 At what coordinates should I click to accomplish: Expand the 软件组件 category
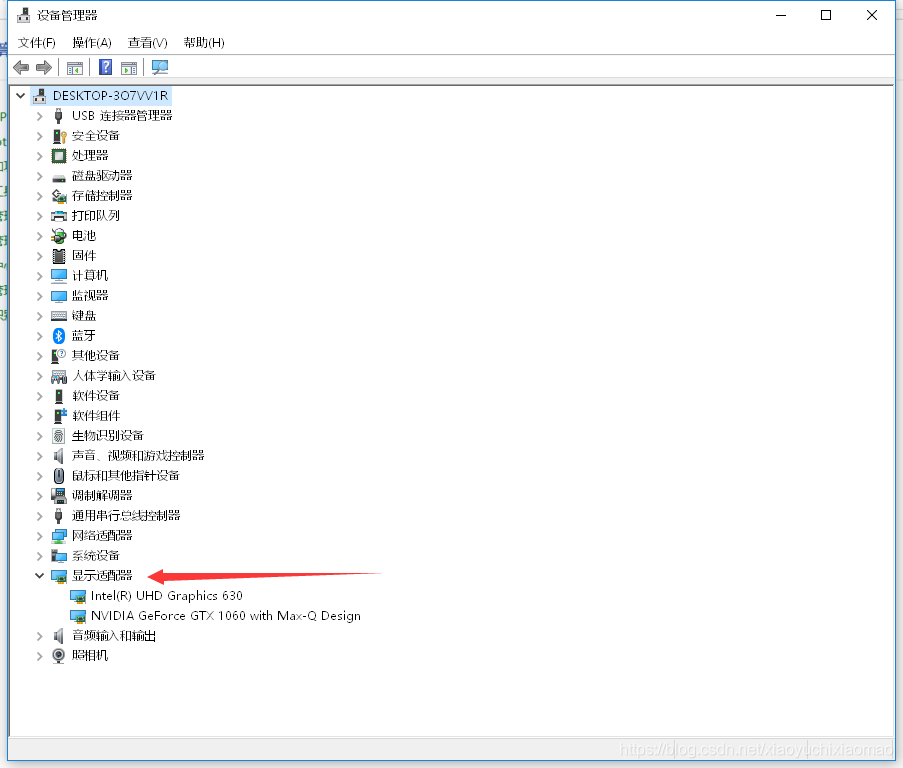(39, 416)
